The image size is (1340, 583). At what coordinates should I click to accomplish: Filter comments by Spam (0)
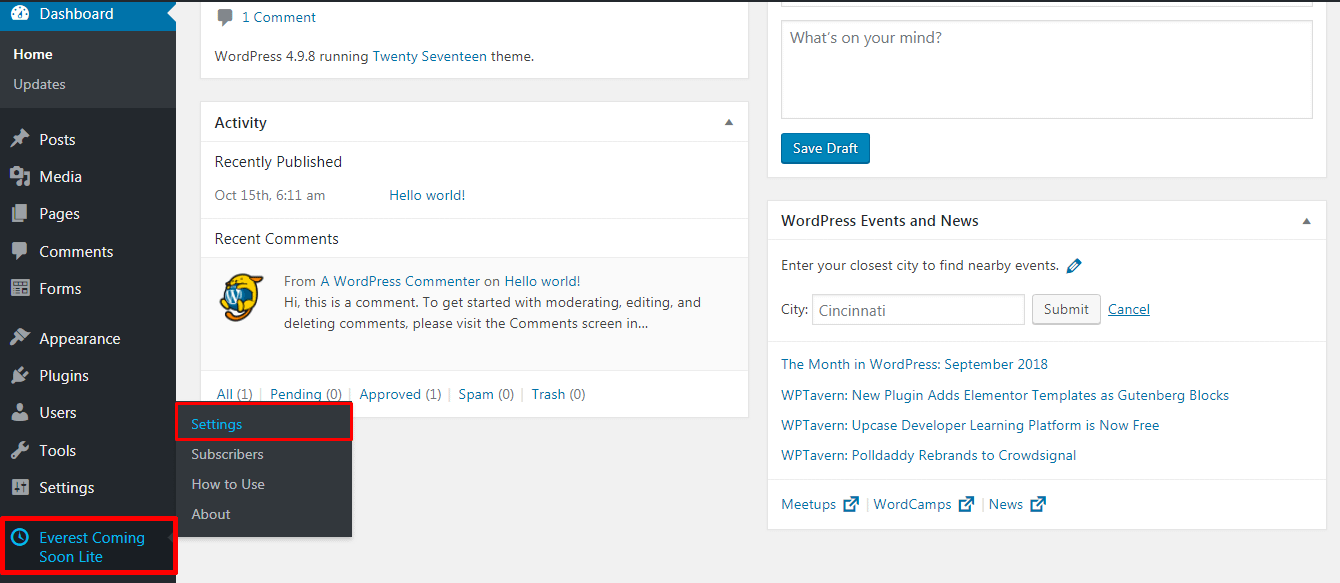click(x=486, y=394)
